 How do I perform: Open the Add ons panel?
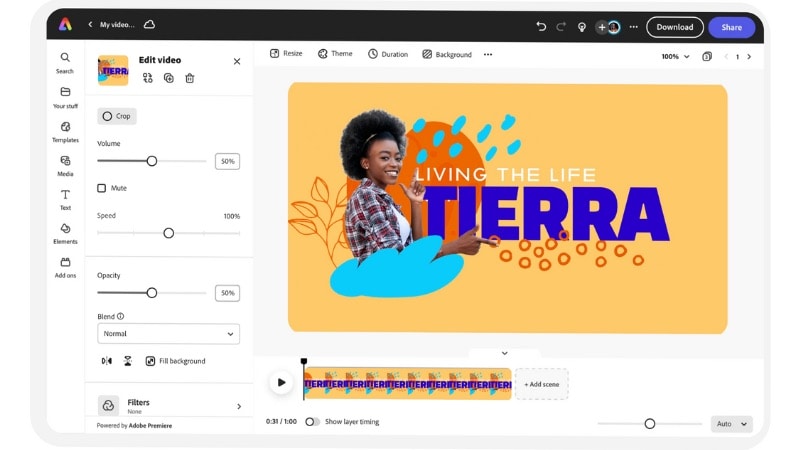tap(65, 267)
